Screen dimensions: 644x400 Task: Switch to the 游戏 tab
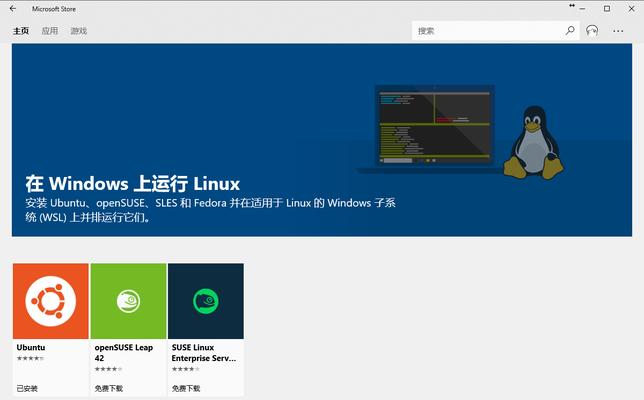coord(78,31)
